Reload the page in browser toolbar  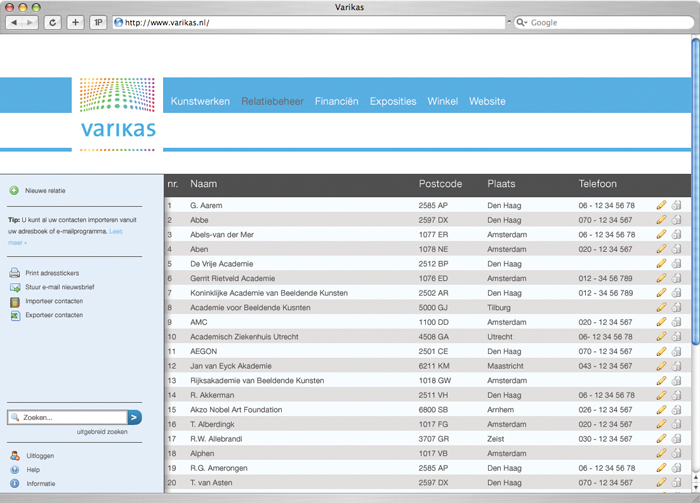coord(52,22)
